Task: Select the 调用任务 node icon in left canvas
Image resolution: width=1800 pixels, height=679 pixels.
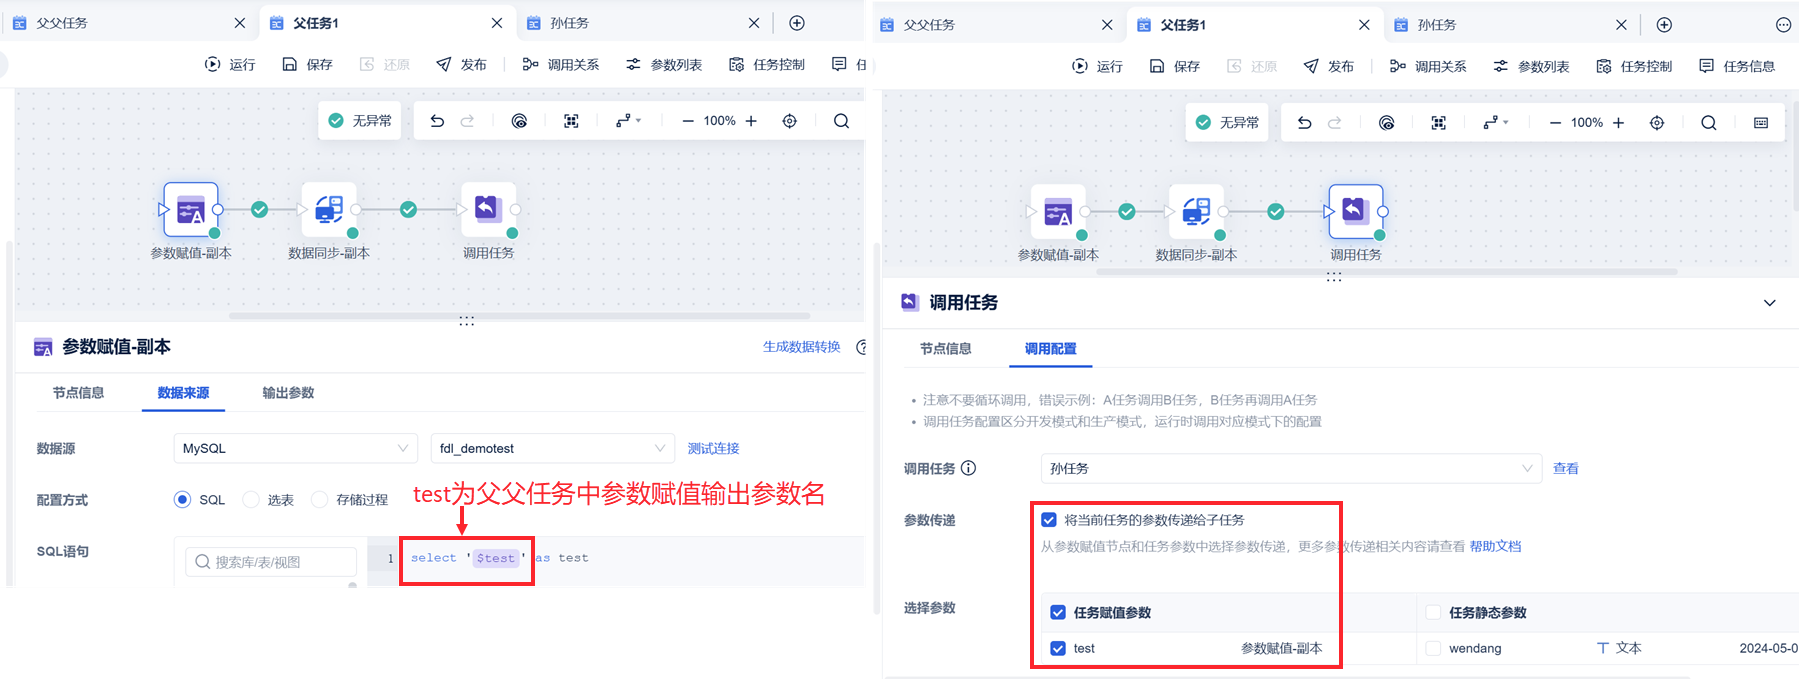Action: (x=488, y=209)
